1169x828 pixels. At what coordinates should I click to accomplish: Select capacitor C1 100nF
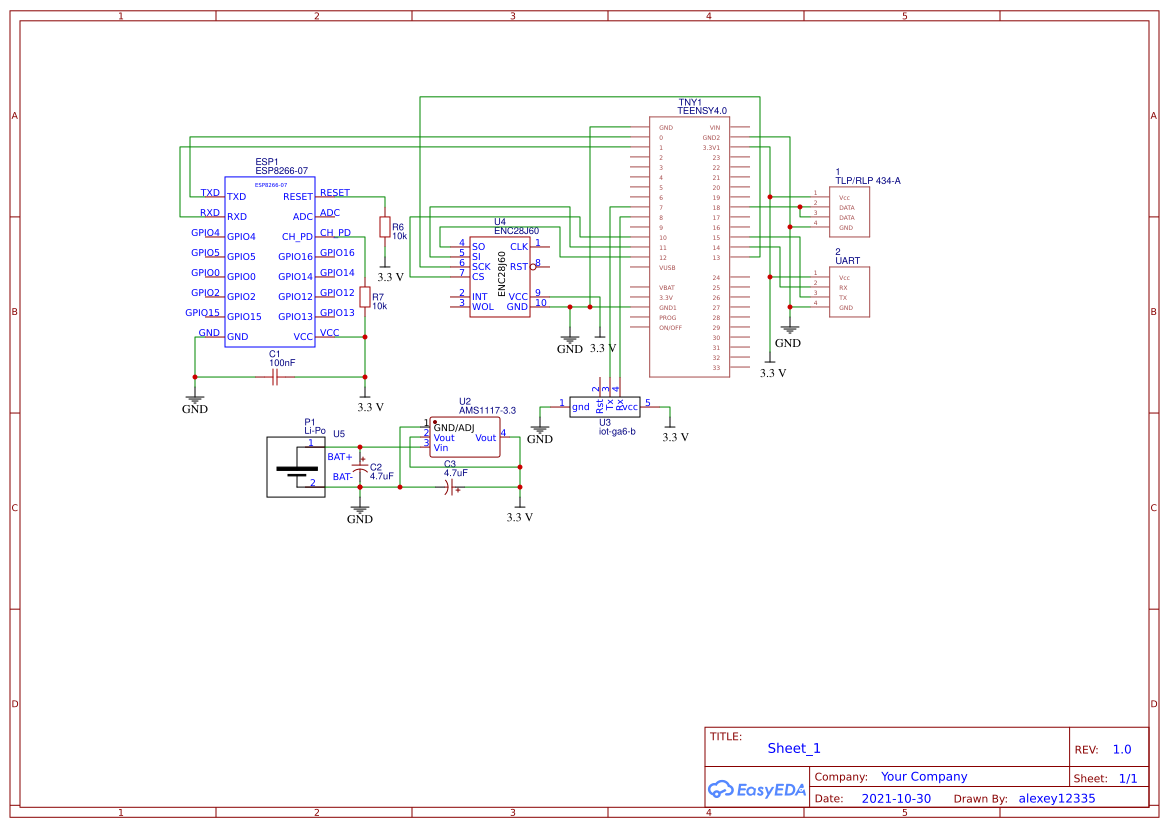[274, 377]
